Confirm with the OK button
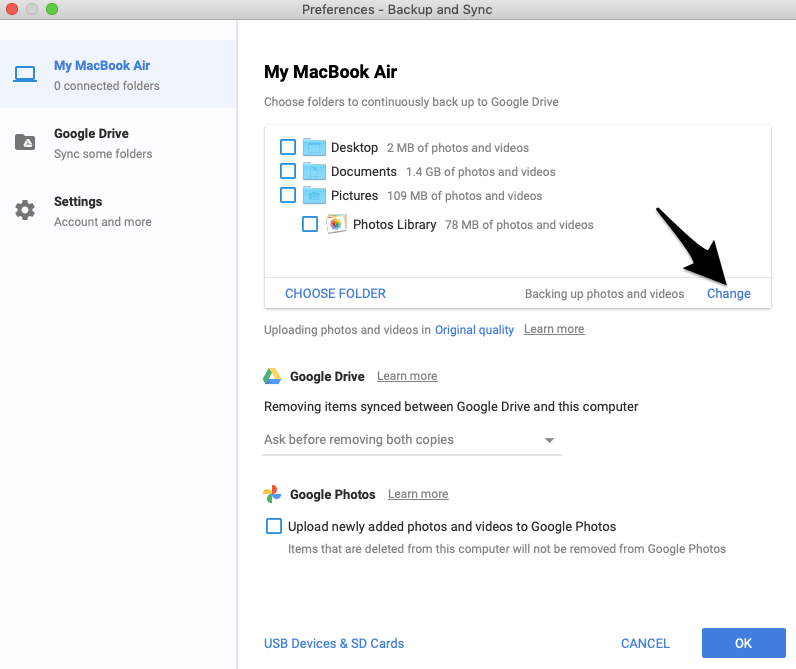Image resolution: width=796 pixels, height=669 pixels. 743,643
